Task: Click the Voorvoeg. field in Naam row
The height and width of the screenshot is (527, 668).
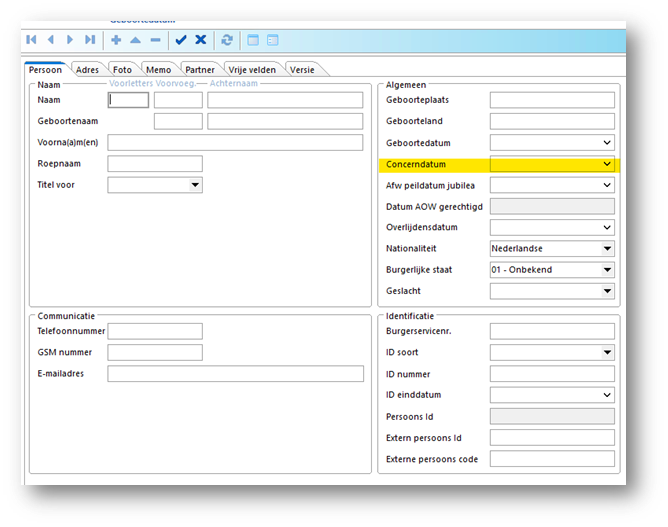Action: click(x=178, y=100)
